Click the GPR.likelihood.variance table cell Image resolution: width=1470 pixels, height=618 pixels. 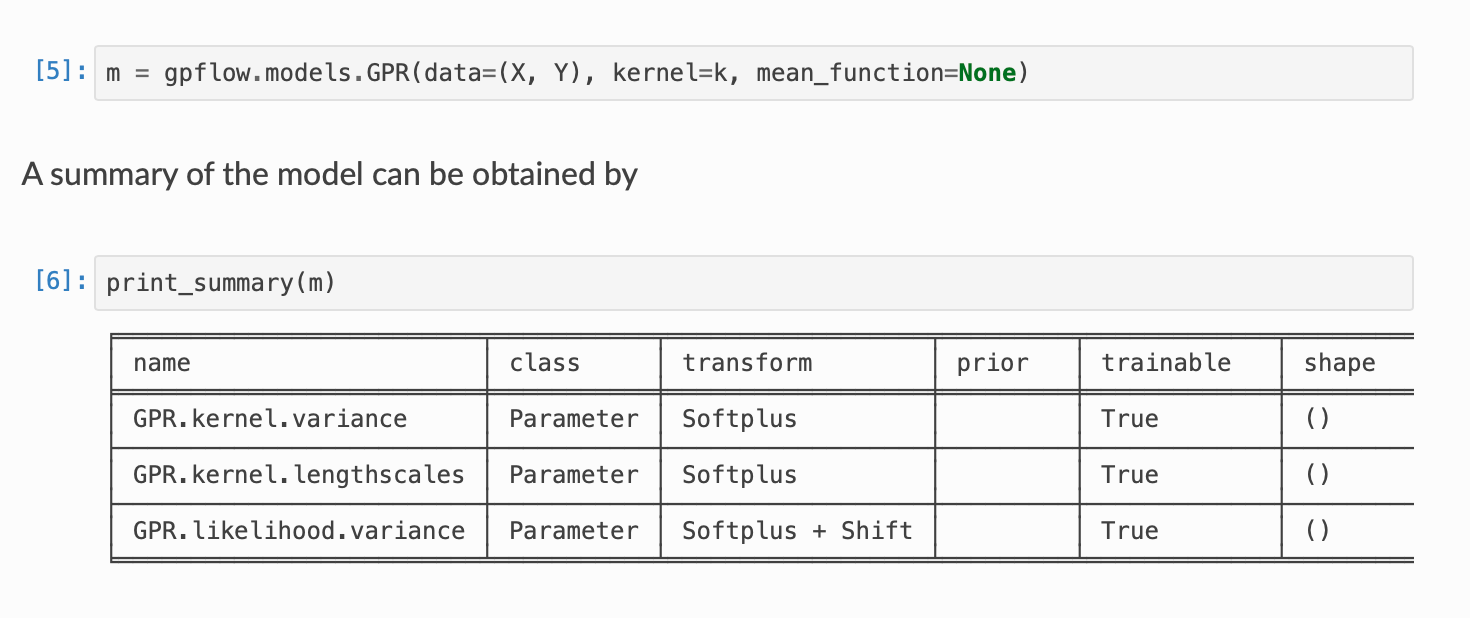click(x=298, y=531)
